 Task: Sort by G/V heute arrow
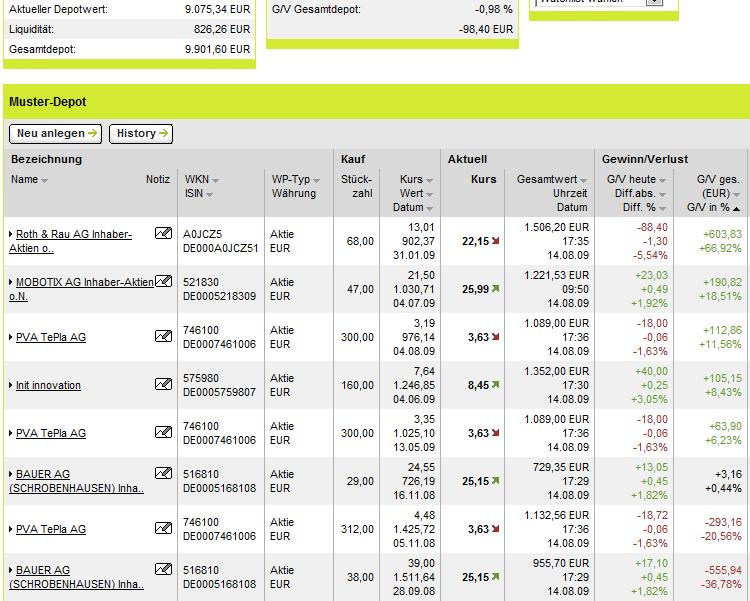[x=662, y=180]
